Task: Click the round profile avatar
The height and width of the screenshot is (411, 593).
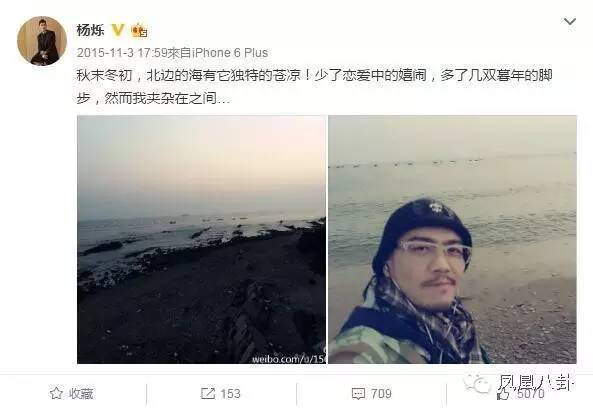Action: 42,41
